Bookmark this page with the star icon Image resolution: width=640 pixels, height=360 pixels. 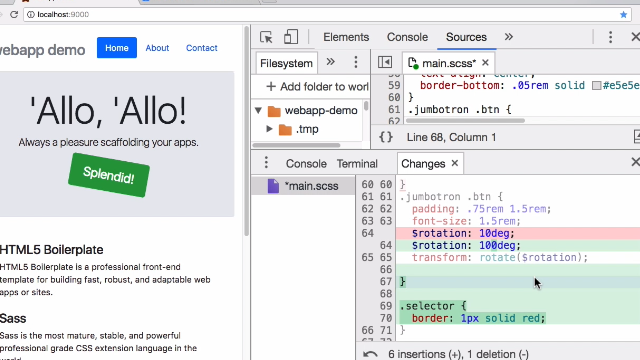coord(623,14)
